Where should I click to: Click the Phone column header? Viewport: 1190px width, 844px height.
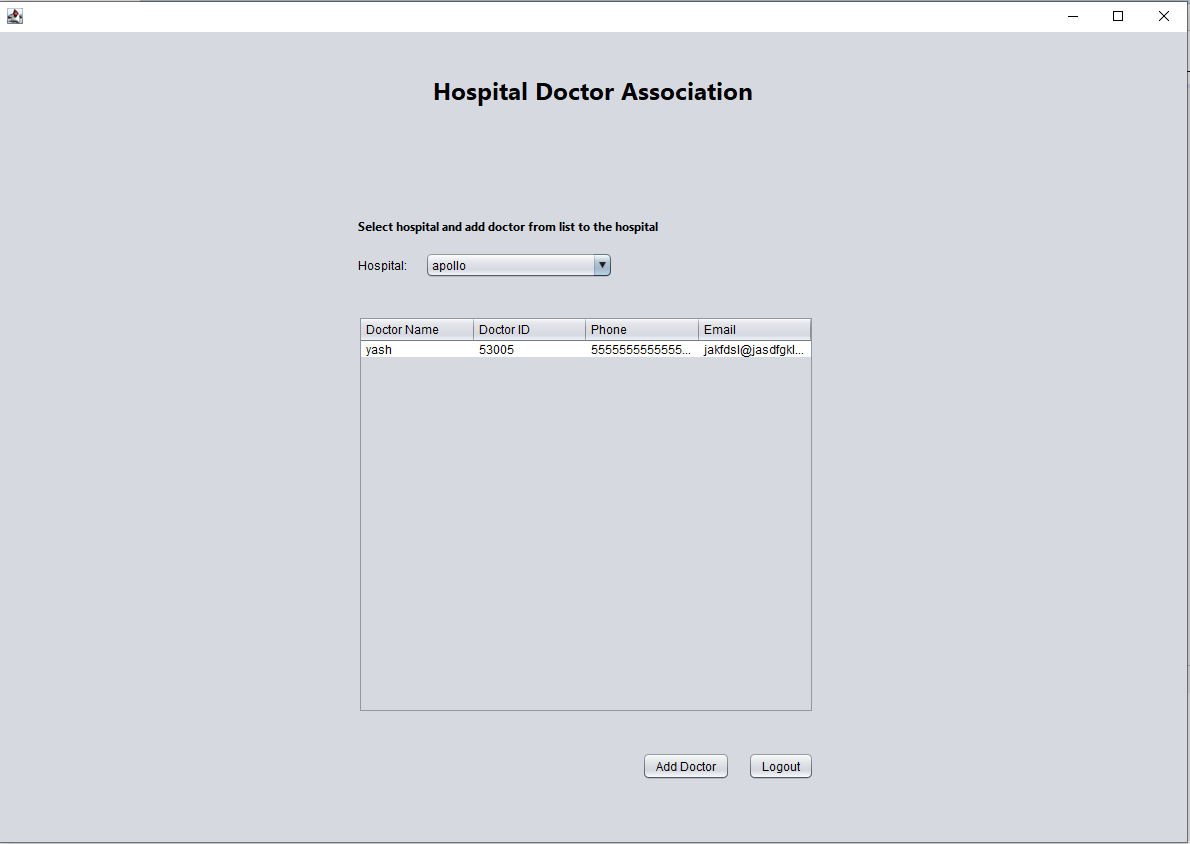tap(640, 329)
